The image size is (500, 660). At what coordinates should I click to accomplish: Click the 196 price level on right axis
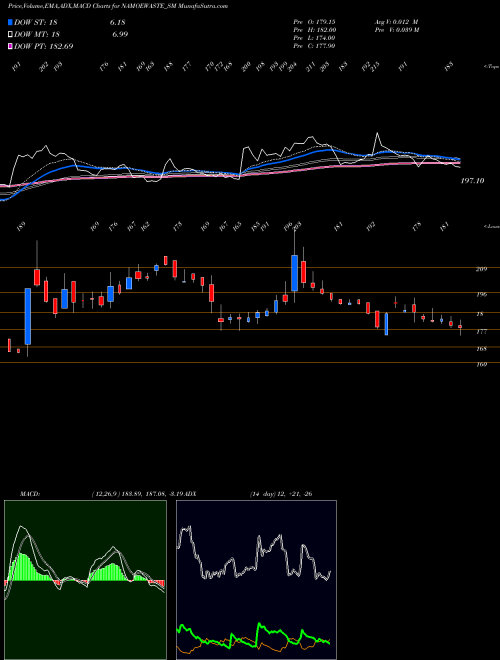tap(481, 295)
